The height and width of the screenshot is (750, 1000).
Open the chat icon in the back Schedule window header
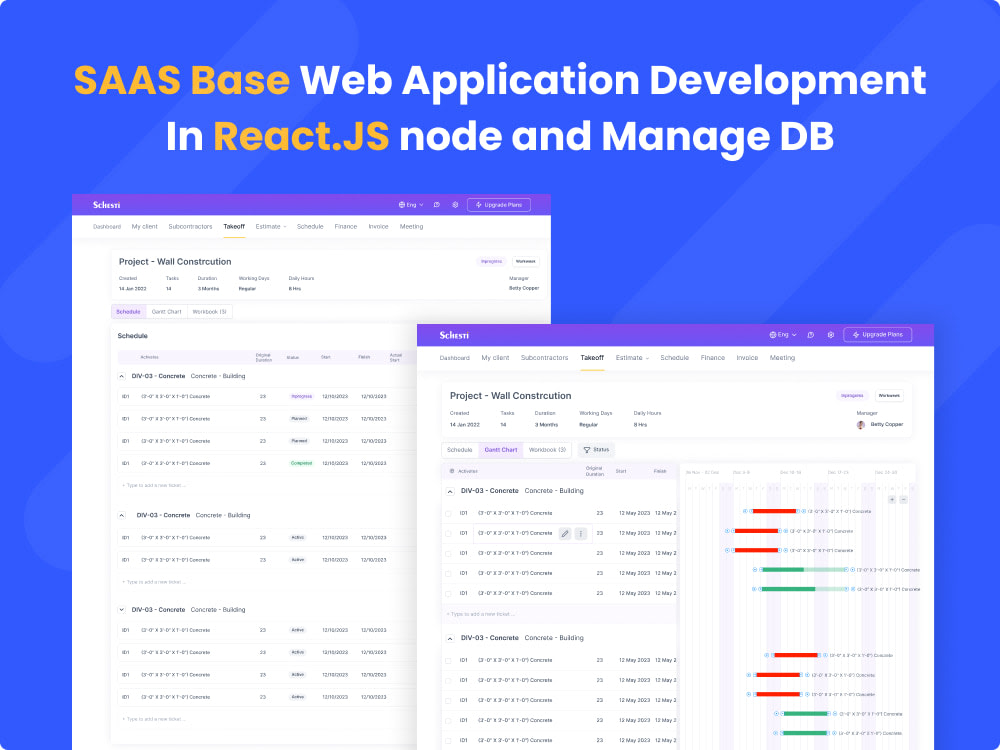[437, 205]
